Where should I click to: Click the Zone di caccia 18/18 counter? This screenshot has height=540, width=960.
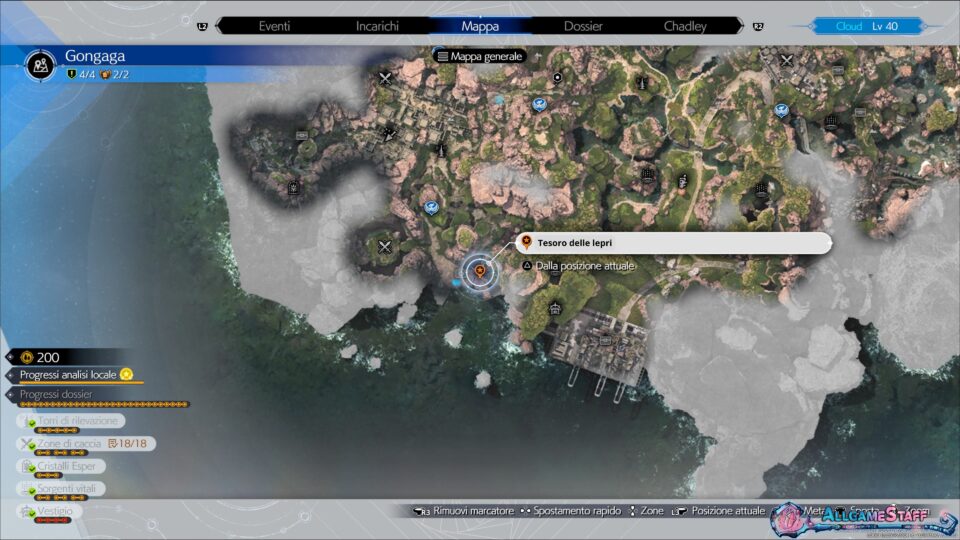[x=127, y=443]
